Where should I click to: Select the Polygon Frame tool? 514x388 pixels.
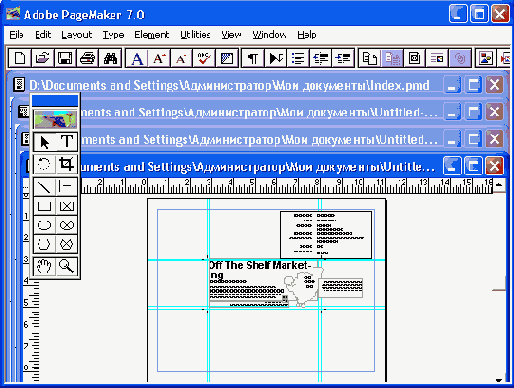(67, 244)
